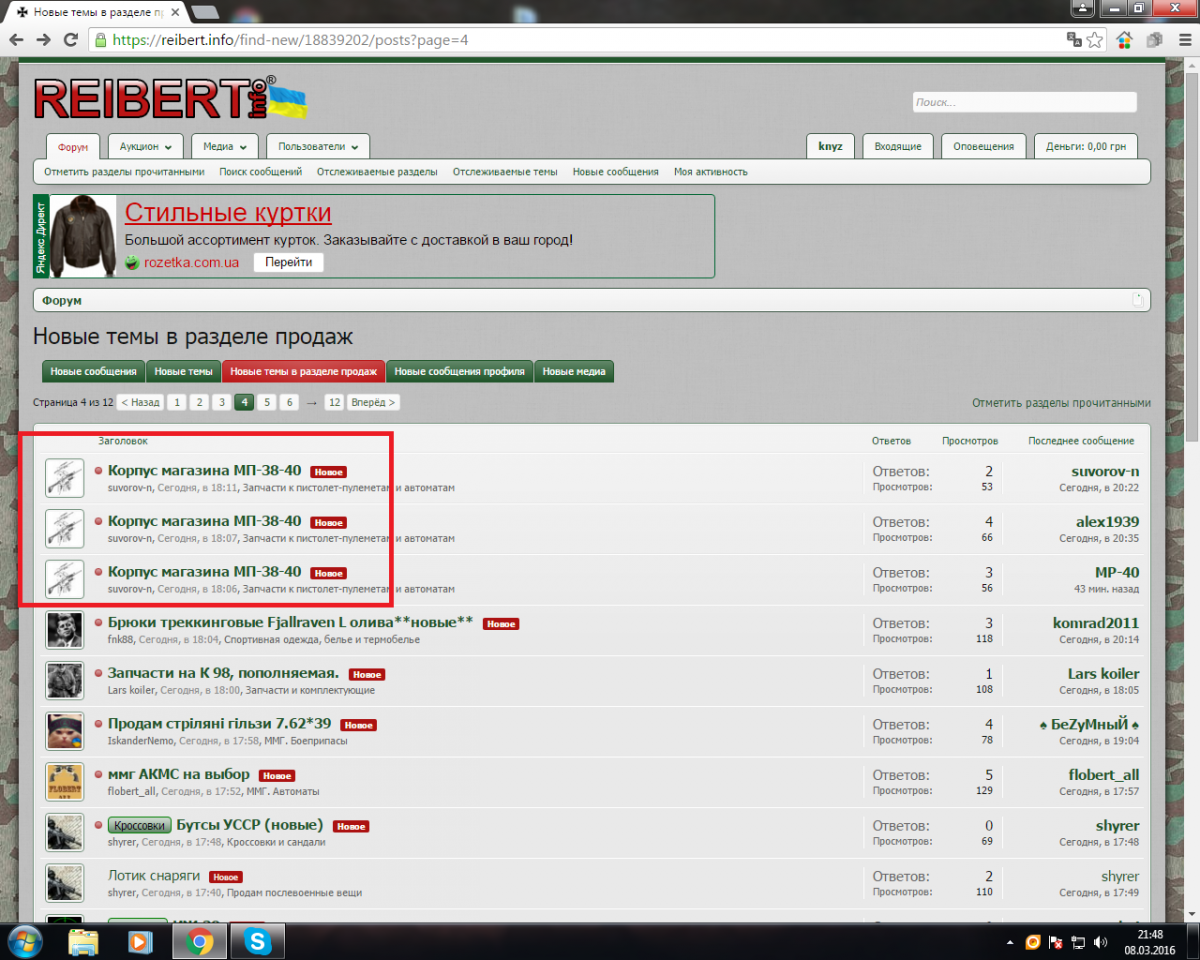Click the browser back arrow
The image size is (1200, 960).
click(16, 40)
